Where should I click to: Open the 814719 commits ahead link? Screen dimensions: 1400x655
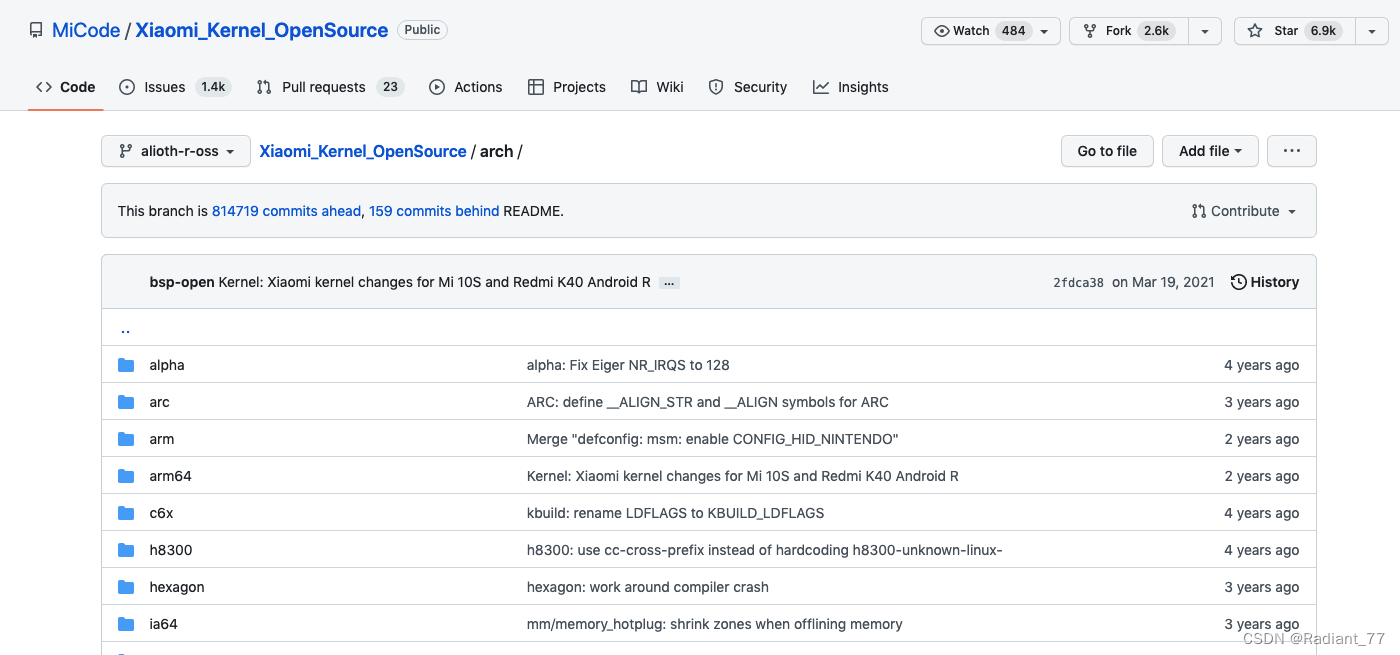286,211
